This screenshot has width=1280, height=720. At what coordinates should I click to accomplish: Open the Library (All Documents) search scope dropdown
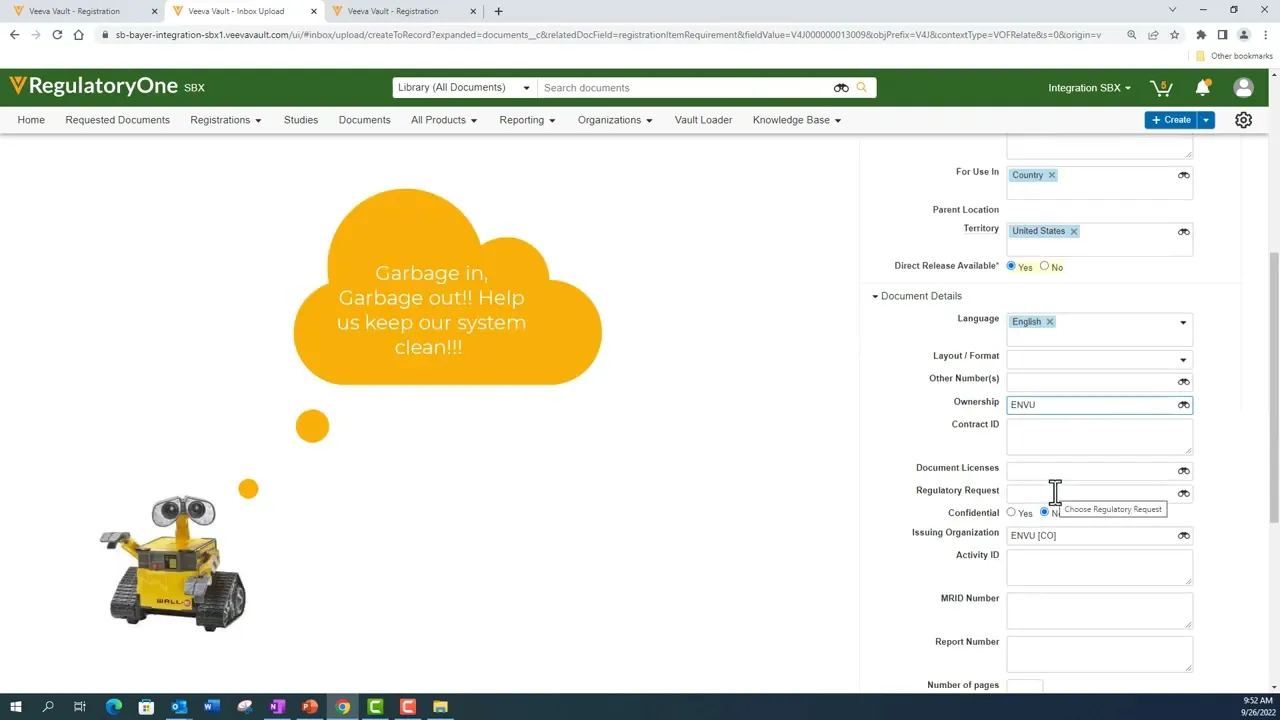point(463,88)
